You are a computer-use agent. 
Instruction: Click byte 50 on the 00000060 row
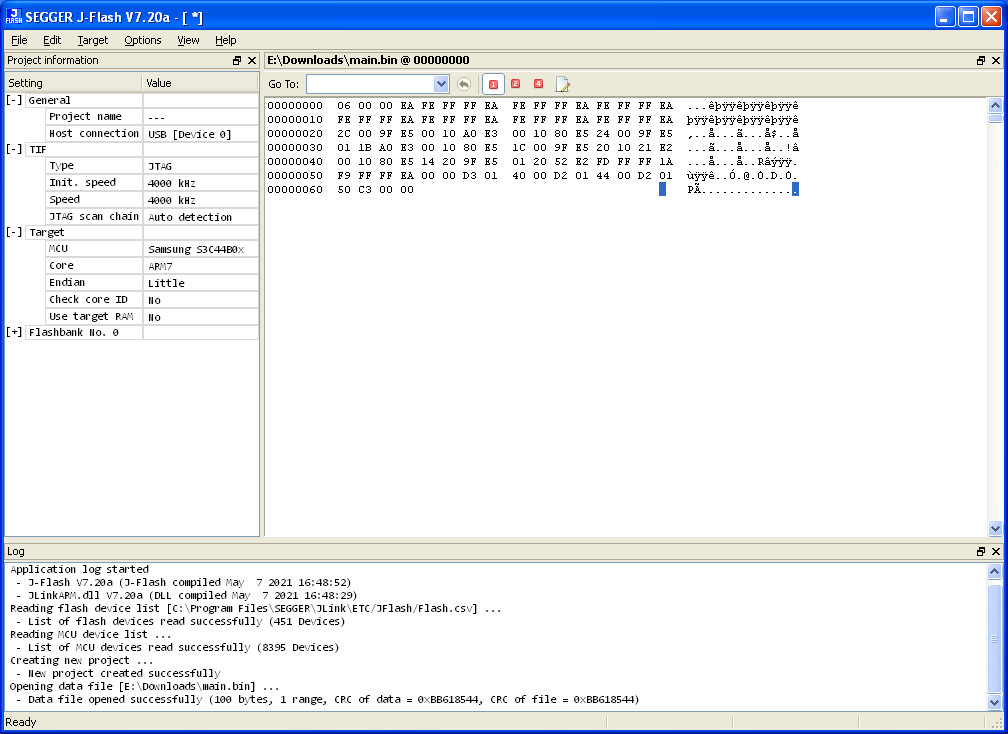click(344, 190)
